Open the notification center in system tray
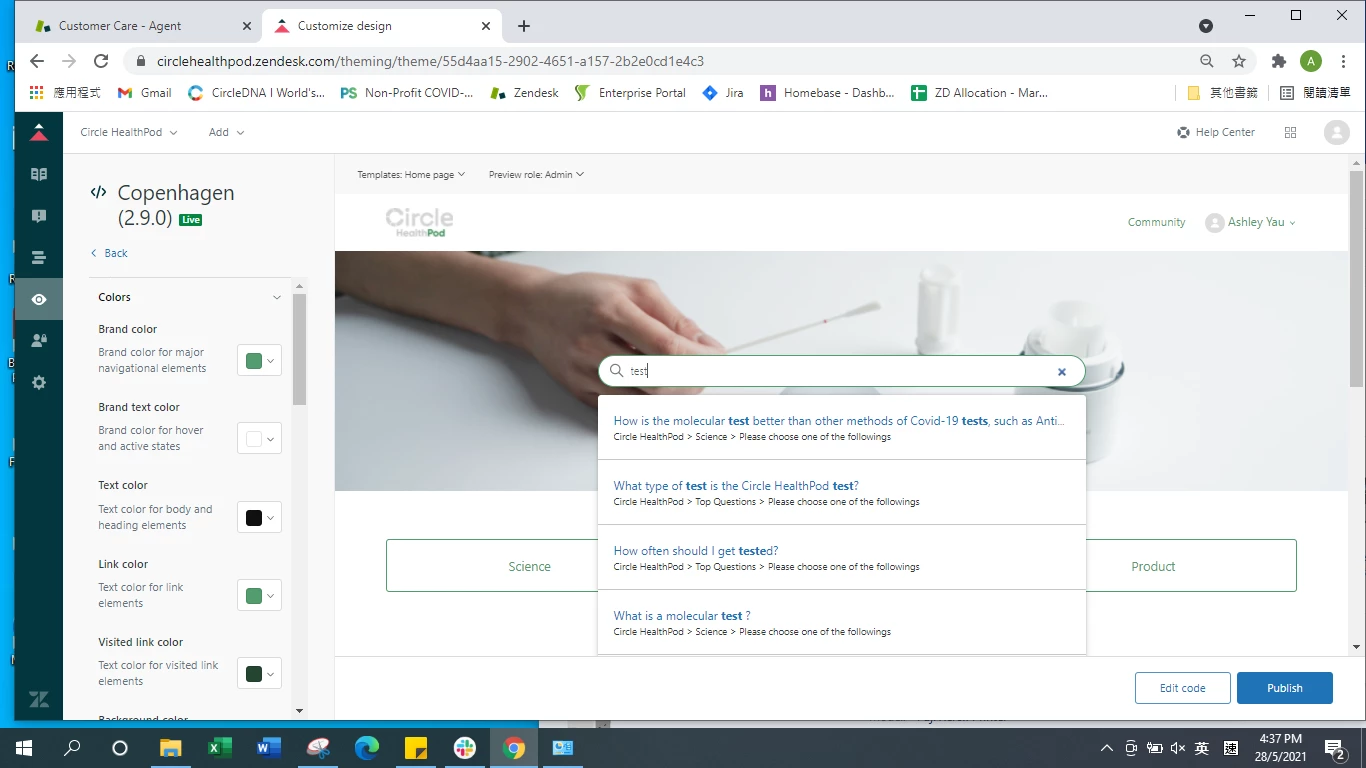The height and width of the screenshot is (768, 1366). click(x=1335, y=748)
